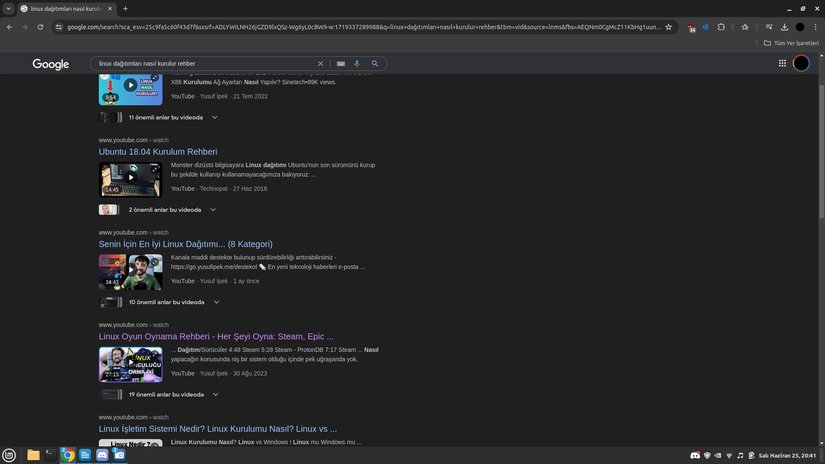Screen dimensions: 825x464
Task: Select the linux dağıtımları nasıl kurulur tab
Action: (64, 8)
